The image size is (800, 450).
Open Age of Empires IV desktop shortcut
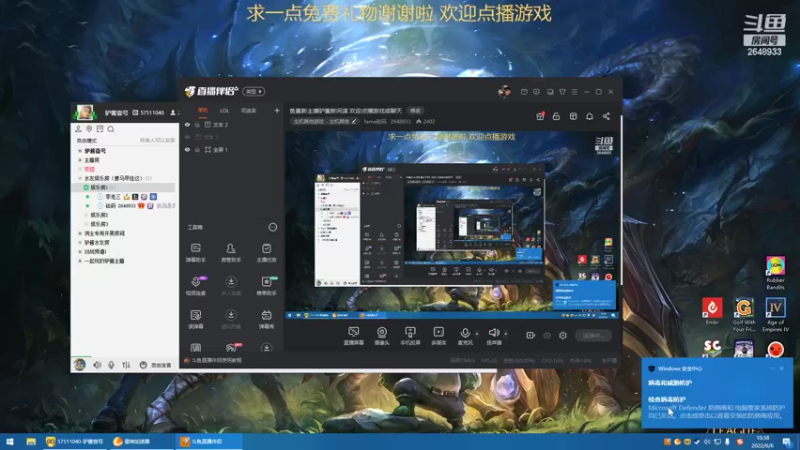776,315
